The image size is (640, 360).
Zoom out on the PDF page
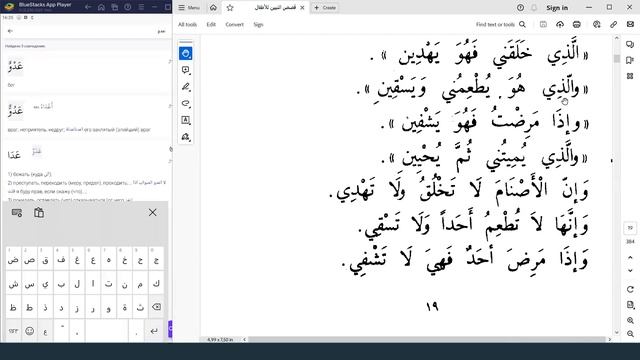(630, 334)
